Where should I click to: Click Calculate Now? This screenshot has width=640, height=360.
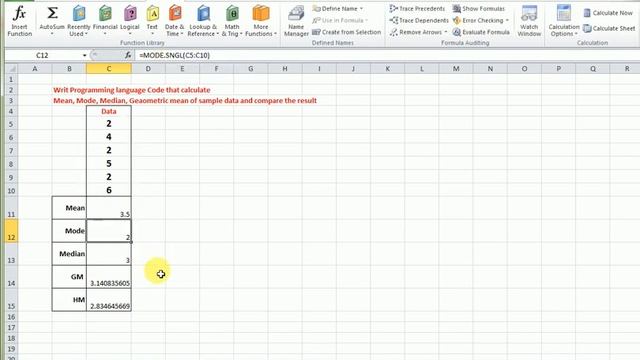tap(608, 13)
